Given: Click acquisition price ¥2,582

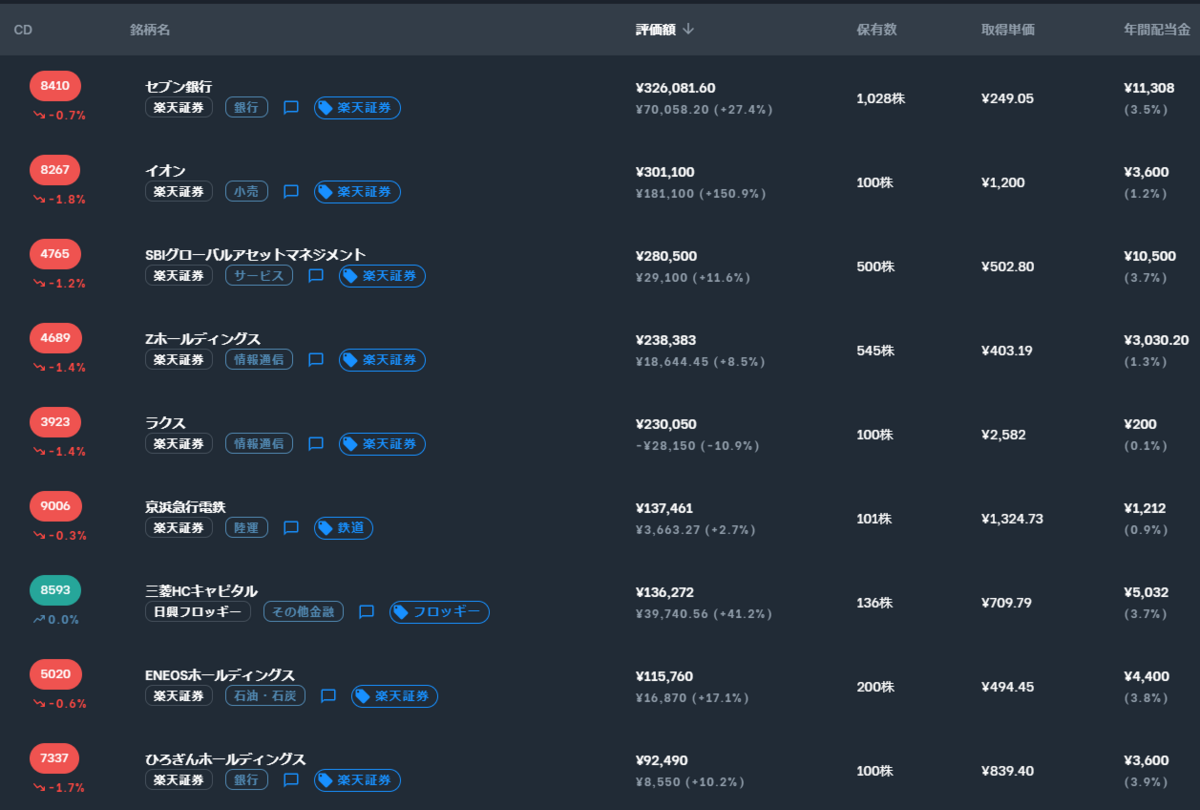Looking at the screenshot, I should pos(1003,434).
